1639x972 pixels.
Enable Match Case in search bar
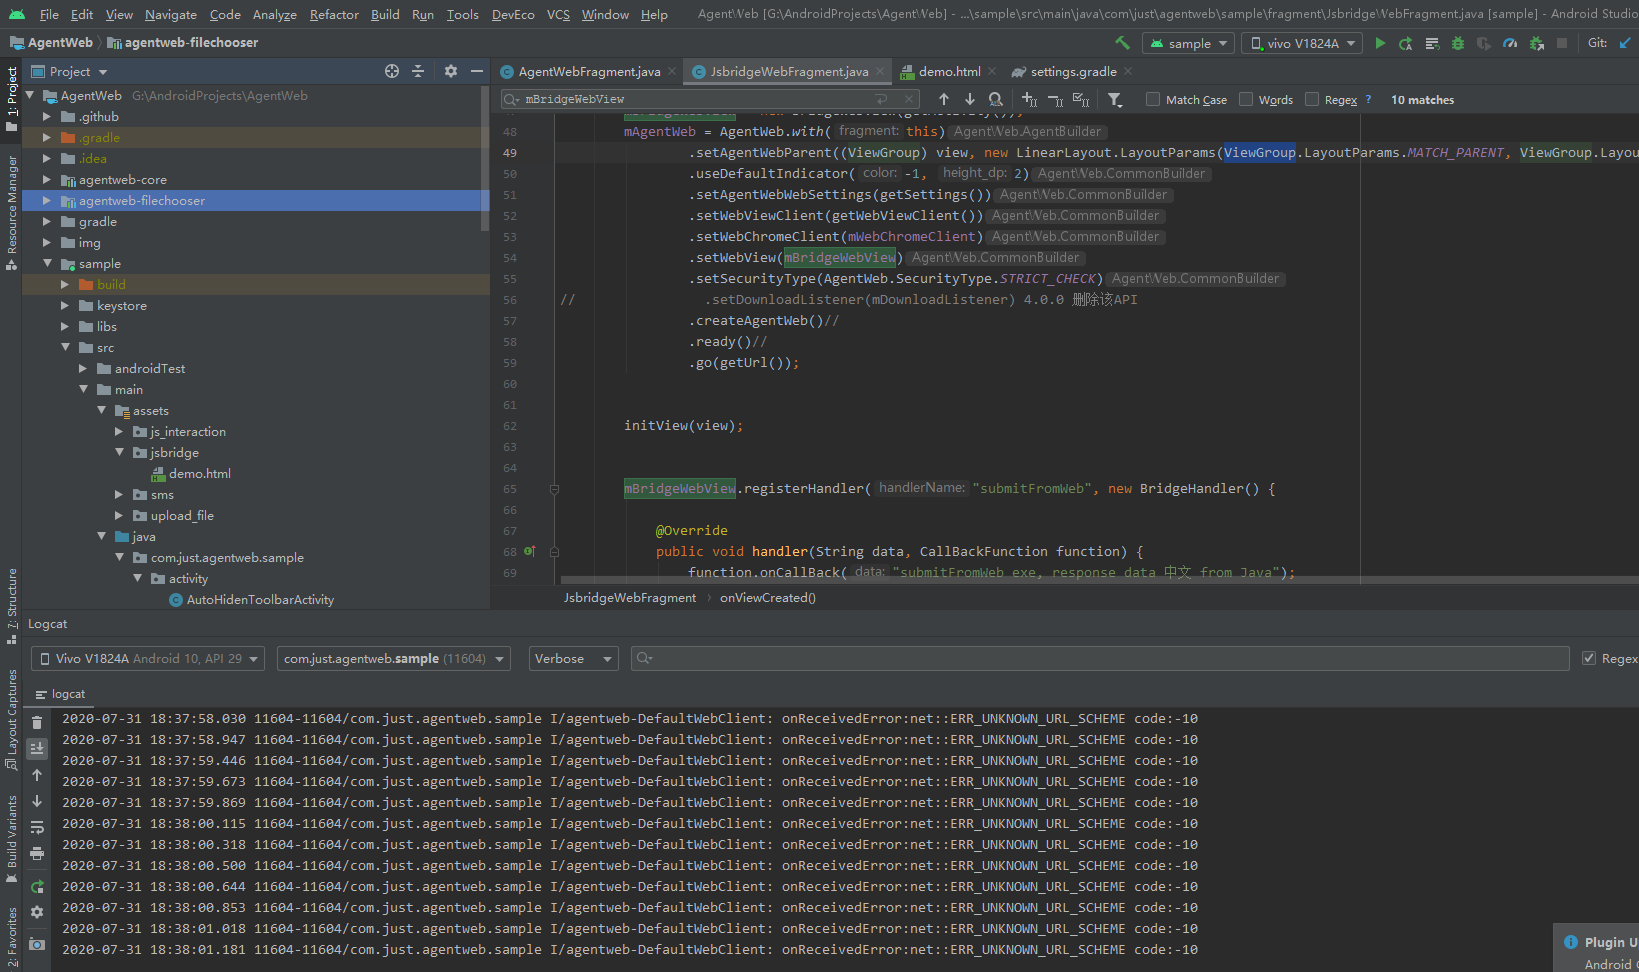point(1152,99)
